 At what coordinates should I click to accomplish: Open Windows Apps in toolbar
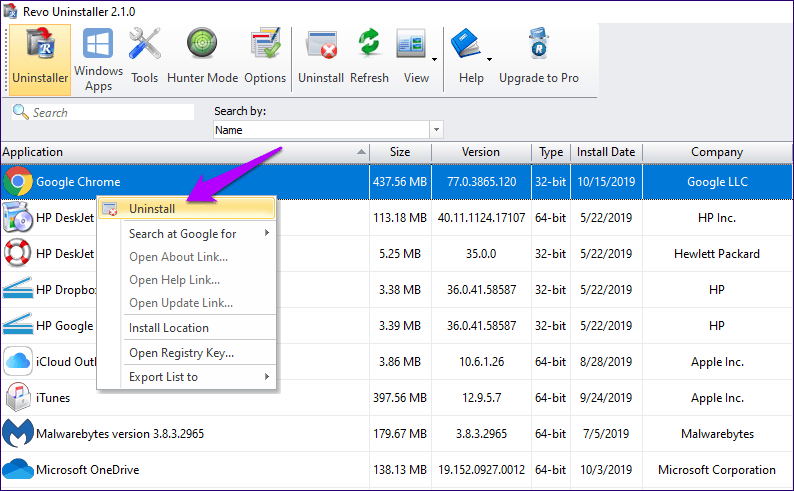click(x=98, y=60)
